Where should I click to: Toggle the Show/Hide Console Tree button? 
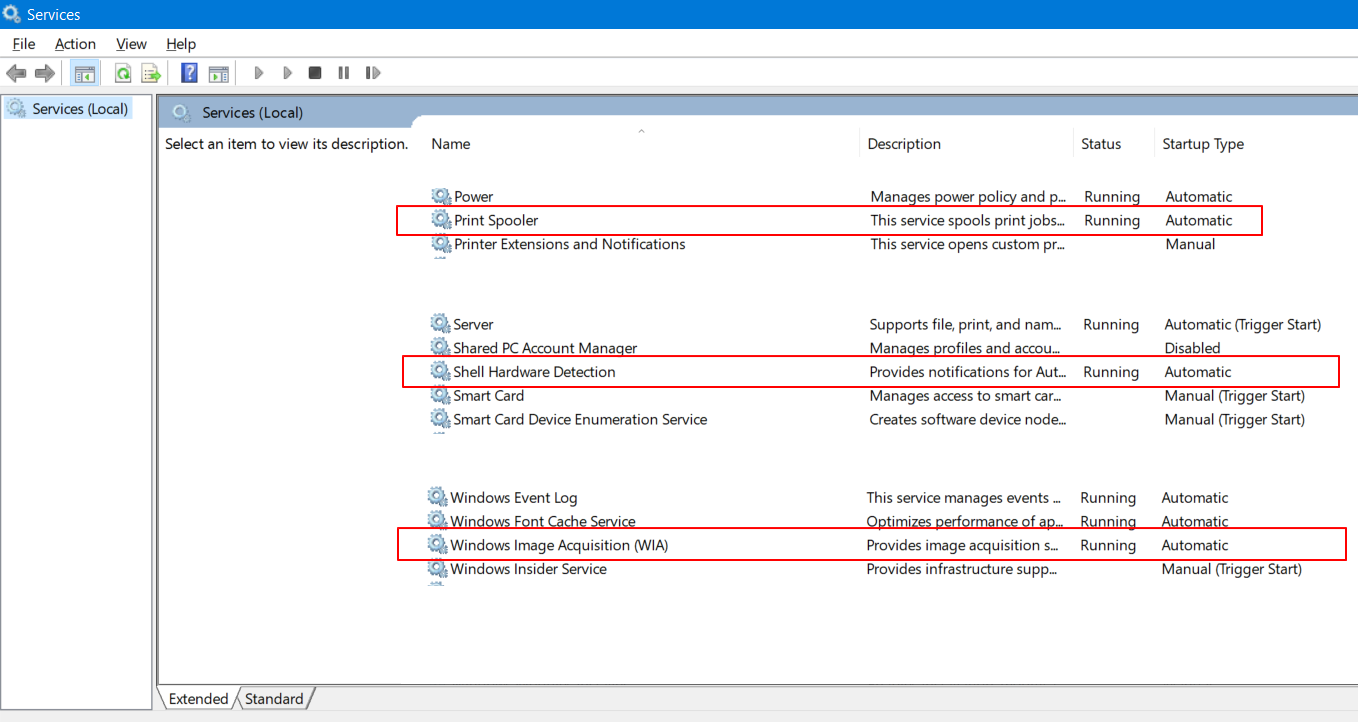85,73
